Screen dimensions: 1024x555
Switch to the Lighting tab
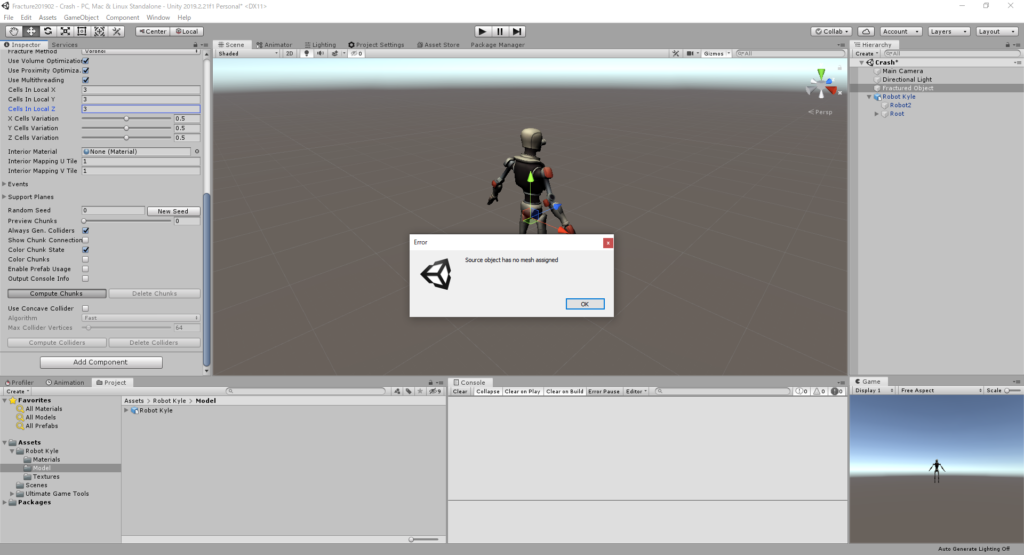320,45
